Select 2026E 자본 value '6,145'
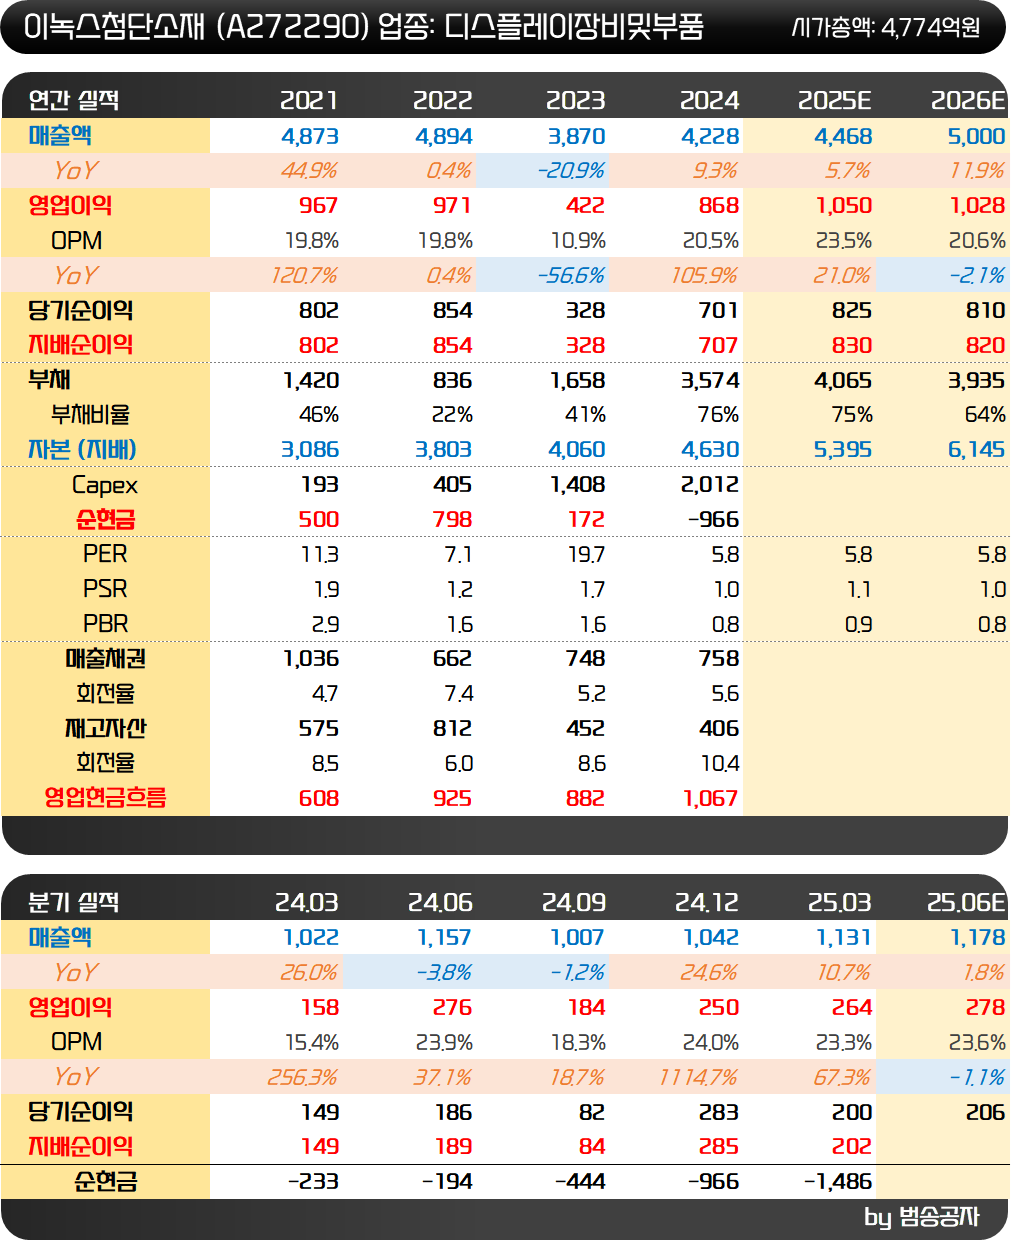1011x1240 pixels. tap(976, 450)
